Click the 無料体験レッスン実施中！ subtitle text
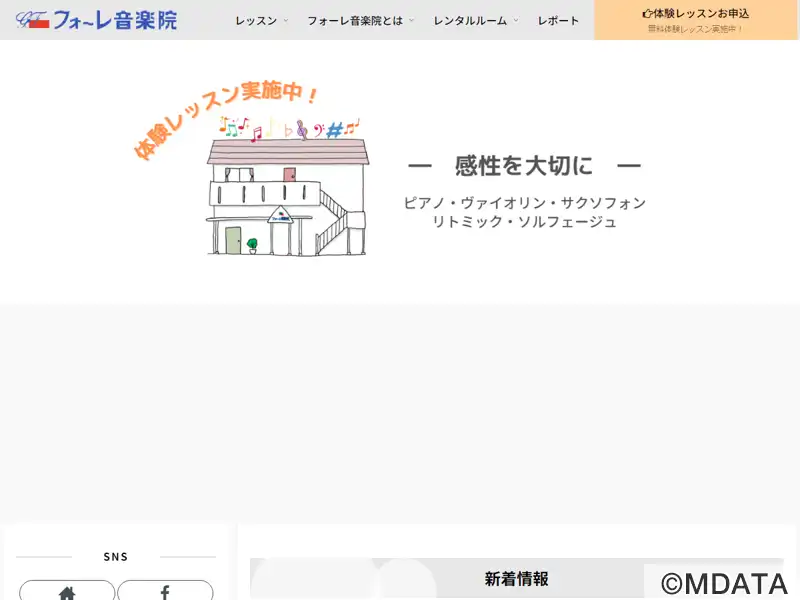This screenshot has width=800, height=600. (x=695, y=29)
